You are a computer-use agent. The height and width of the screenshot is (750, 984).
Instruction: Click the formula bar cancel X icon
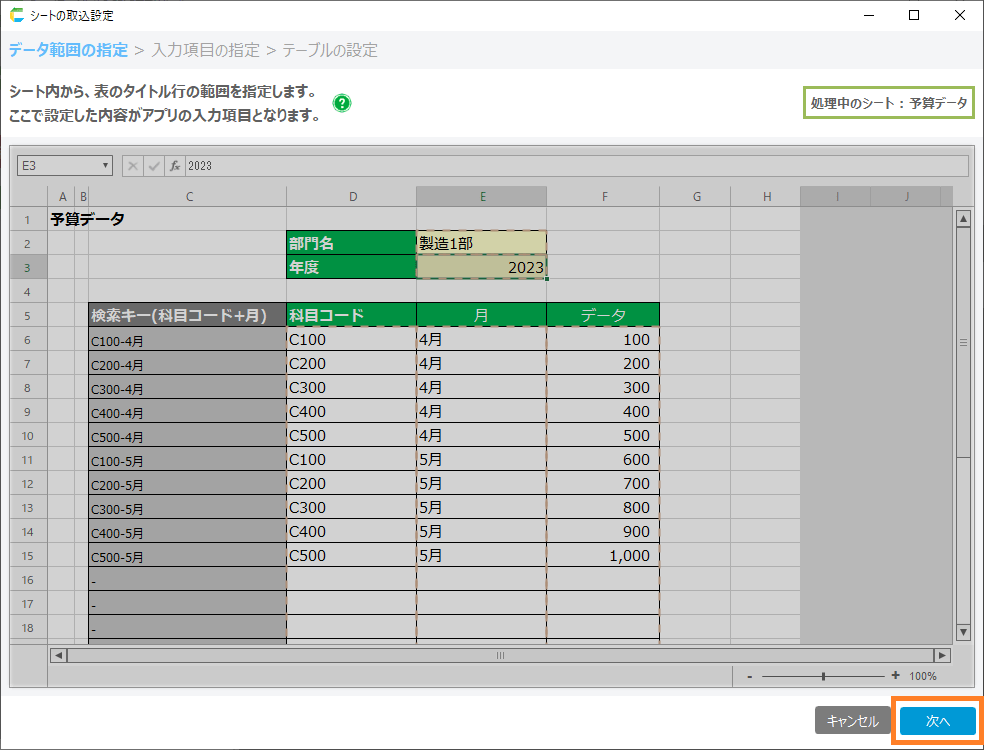[x=133, y=166]
